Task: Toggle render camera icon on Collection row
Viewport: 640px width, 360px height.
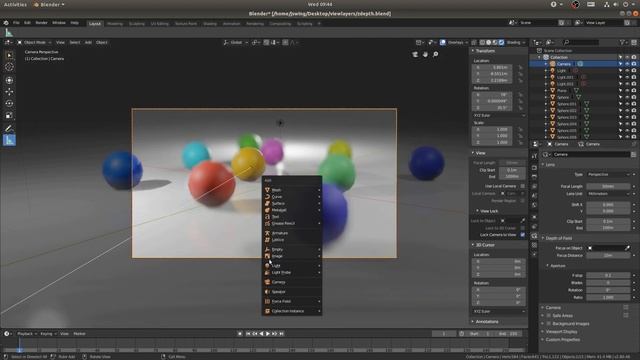Action: click(x=634, y=57)
